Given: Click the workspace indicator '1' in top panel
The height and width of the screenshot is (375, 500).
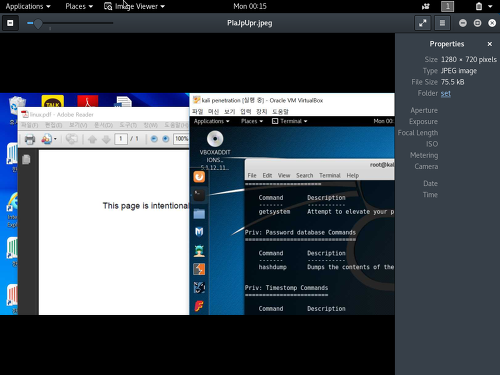Looking at the screenshot, I should point(447,6).
